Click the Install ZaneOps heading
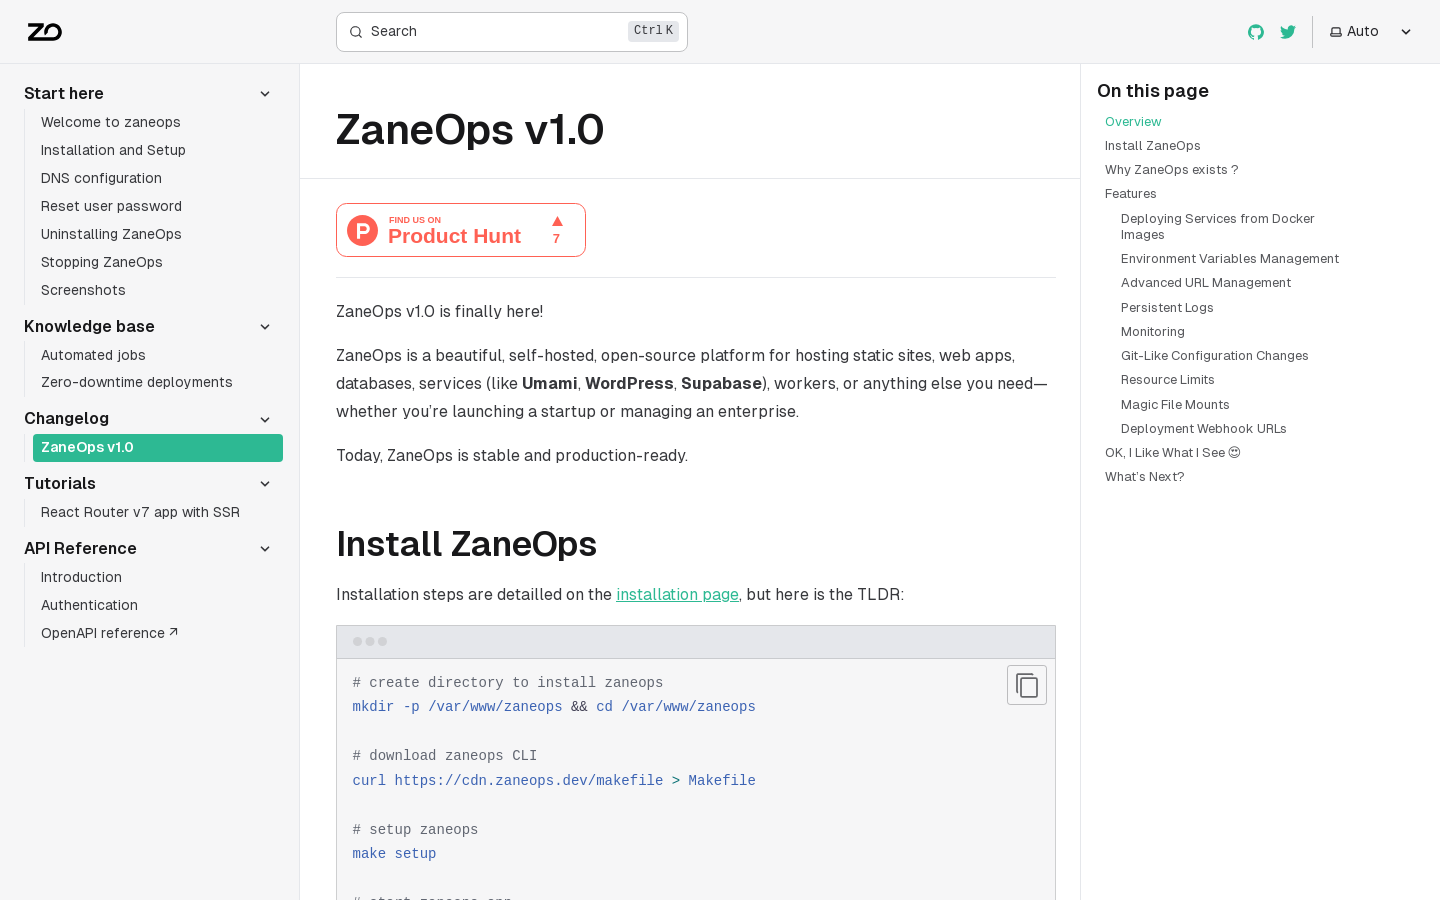The width and height of the screenshot is (1440, 900). pyautogui.click(x=466, y=544)
